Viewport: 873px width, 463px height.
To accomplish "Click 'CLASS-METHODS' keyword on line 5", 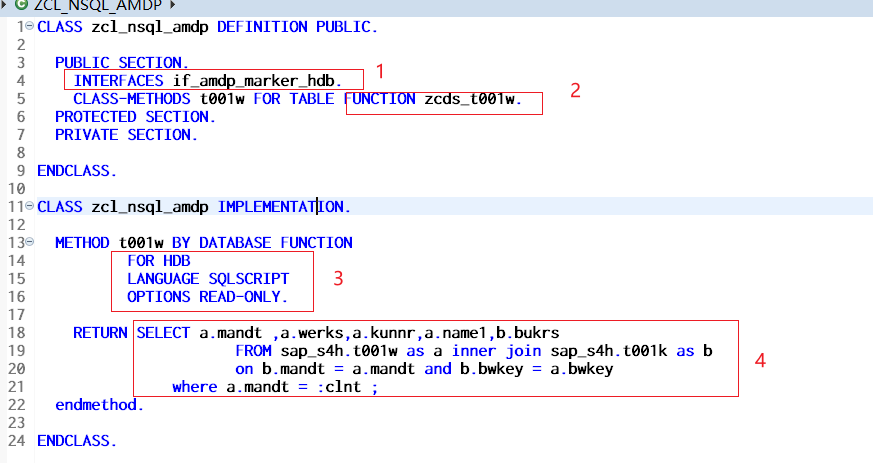I will pos(132,99).
